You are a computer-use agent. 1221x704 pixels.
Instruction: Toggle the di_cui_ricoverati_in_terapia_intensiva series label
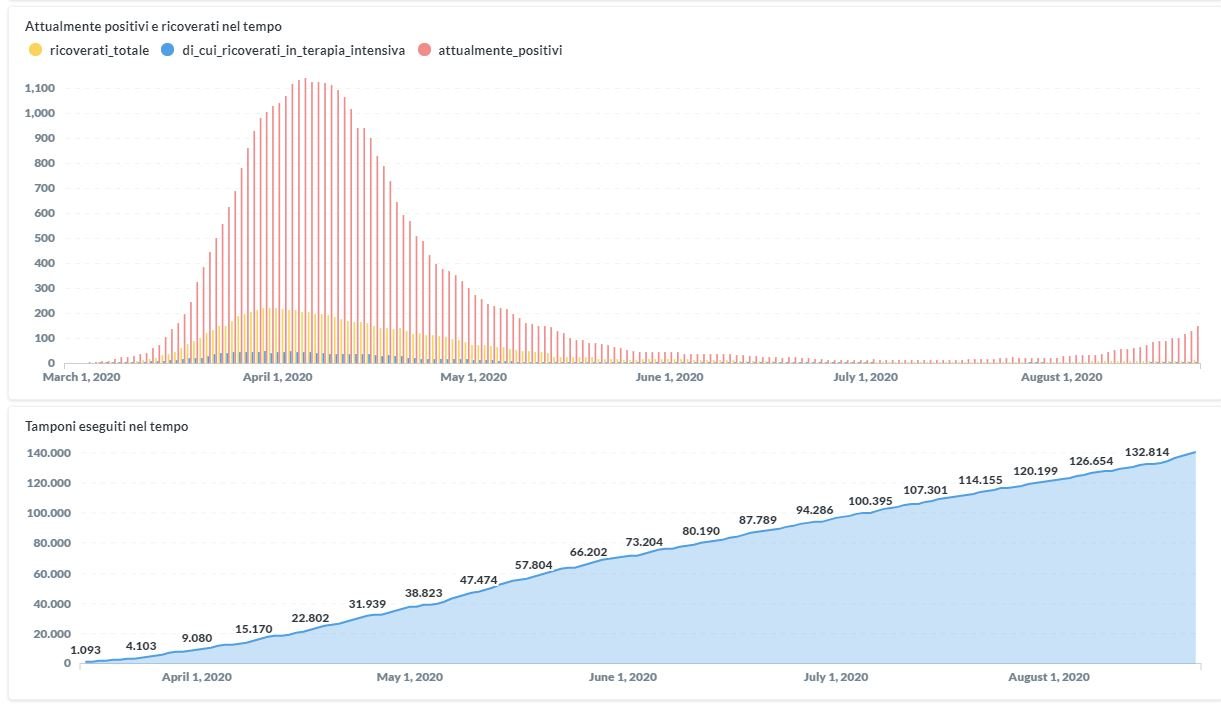pos(293,50)
